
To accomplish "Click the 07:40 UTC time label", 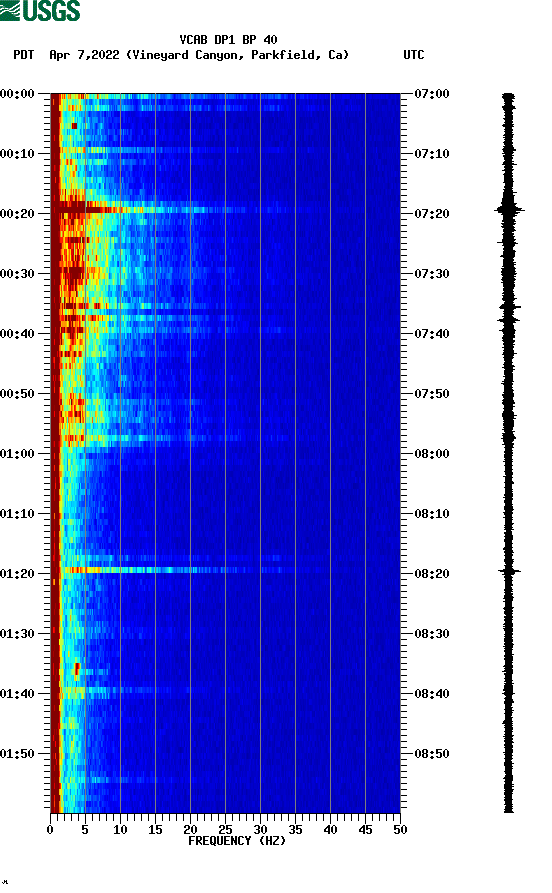I will click(x=432, y=333).
